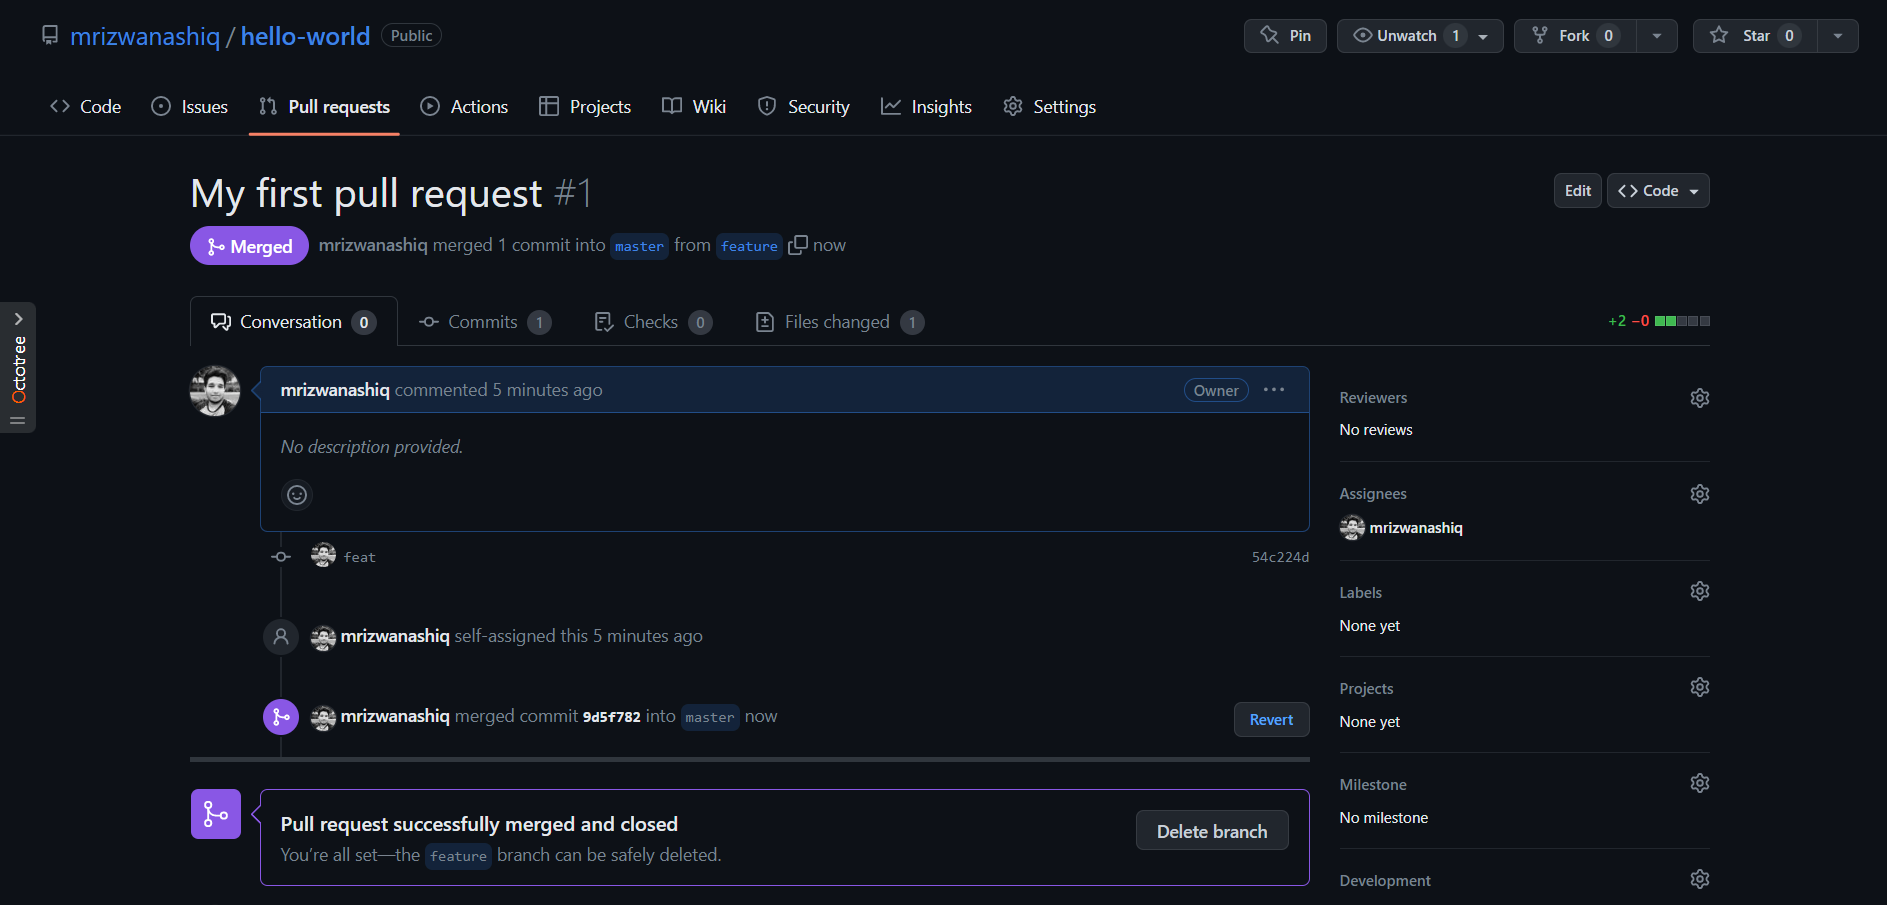The image size is (1887, 905).
Task: Click the "No description provided." text
Action: point(372,447)
